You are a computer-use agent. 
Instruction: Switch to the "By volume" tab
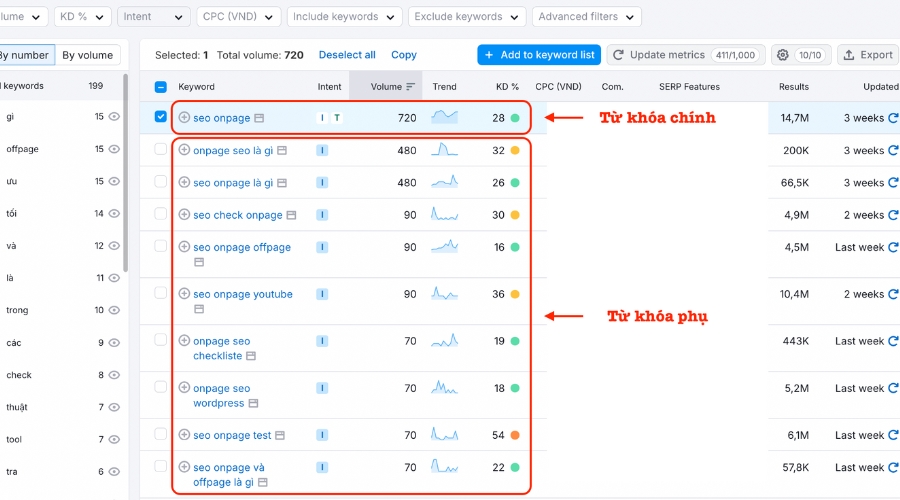(x=88, y=55)
